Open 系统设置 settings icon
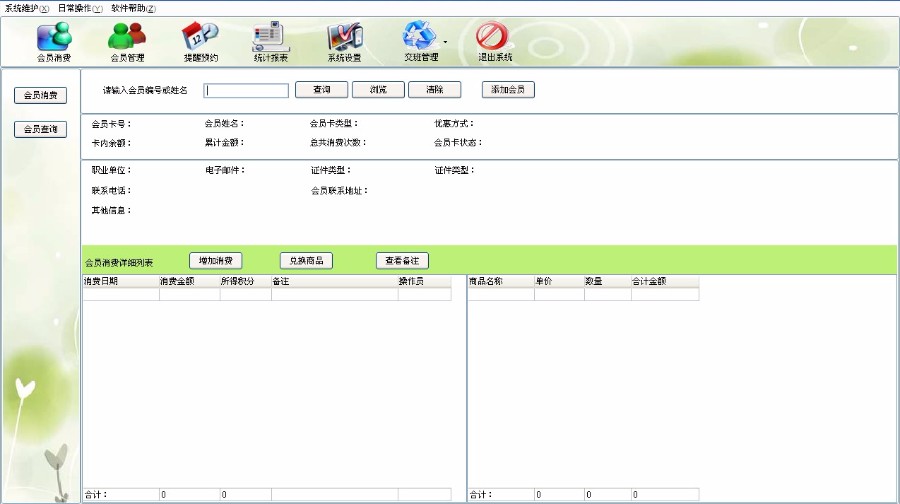This screenshot has width=900, height=504. click(344, 41)
